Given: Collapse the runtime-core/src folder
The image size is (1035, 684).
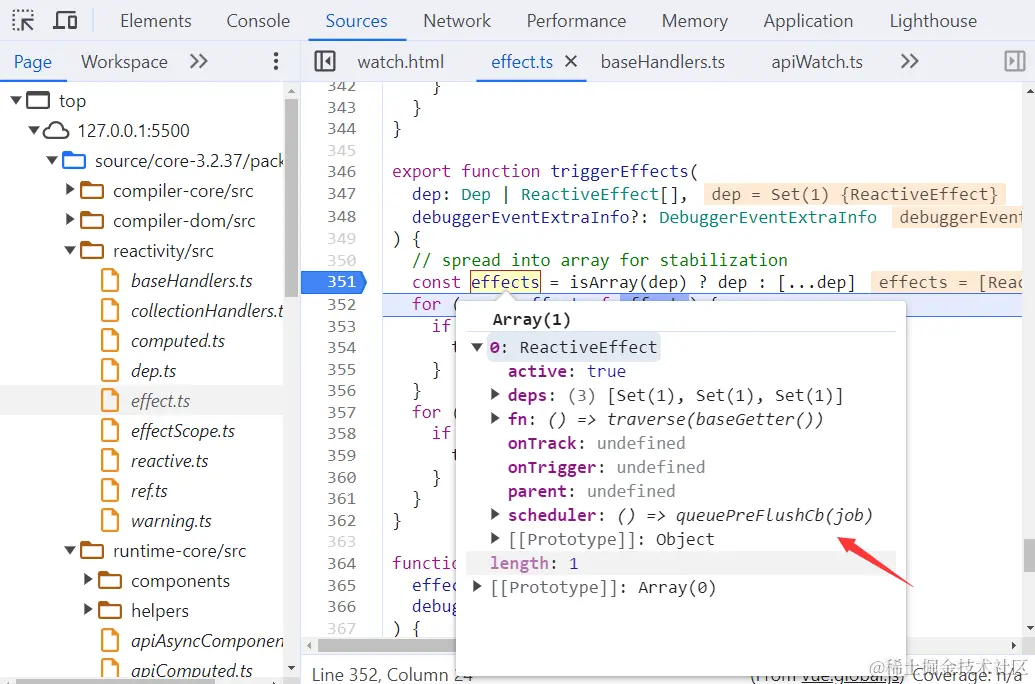Looking at the screenshot, I should tap(70, 550).
